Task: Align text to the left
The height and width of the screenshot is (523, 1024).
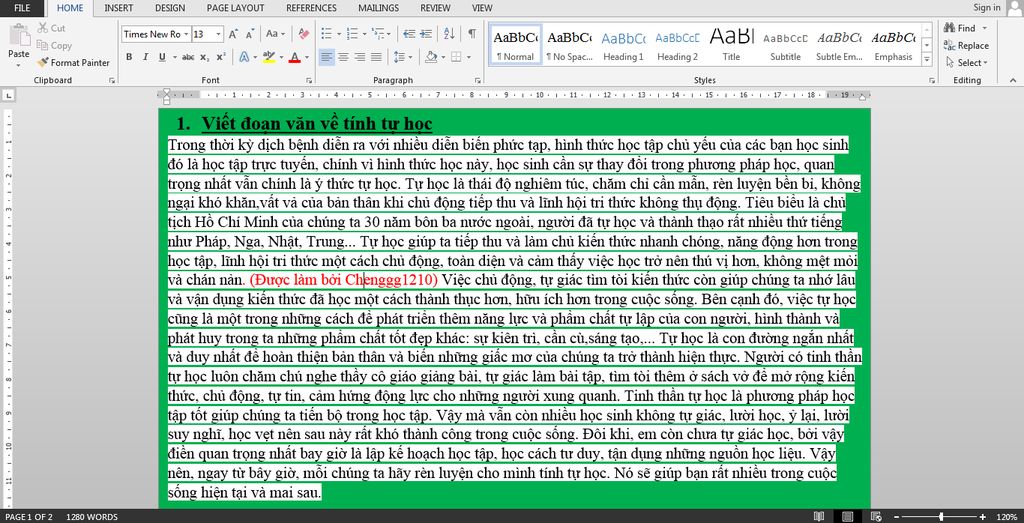Action: 327,57
